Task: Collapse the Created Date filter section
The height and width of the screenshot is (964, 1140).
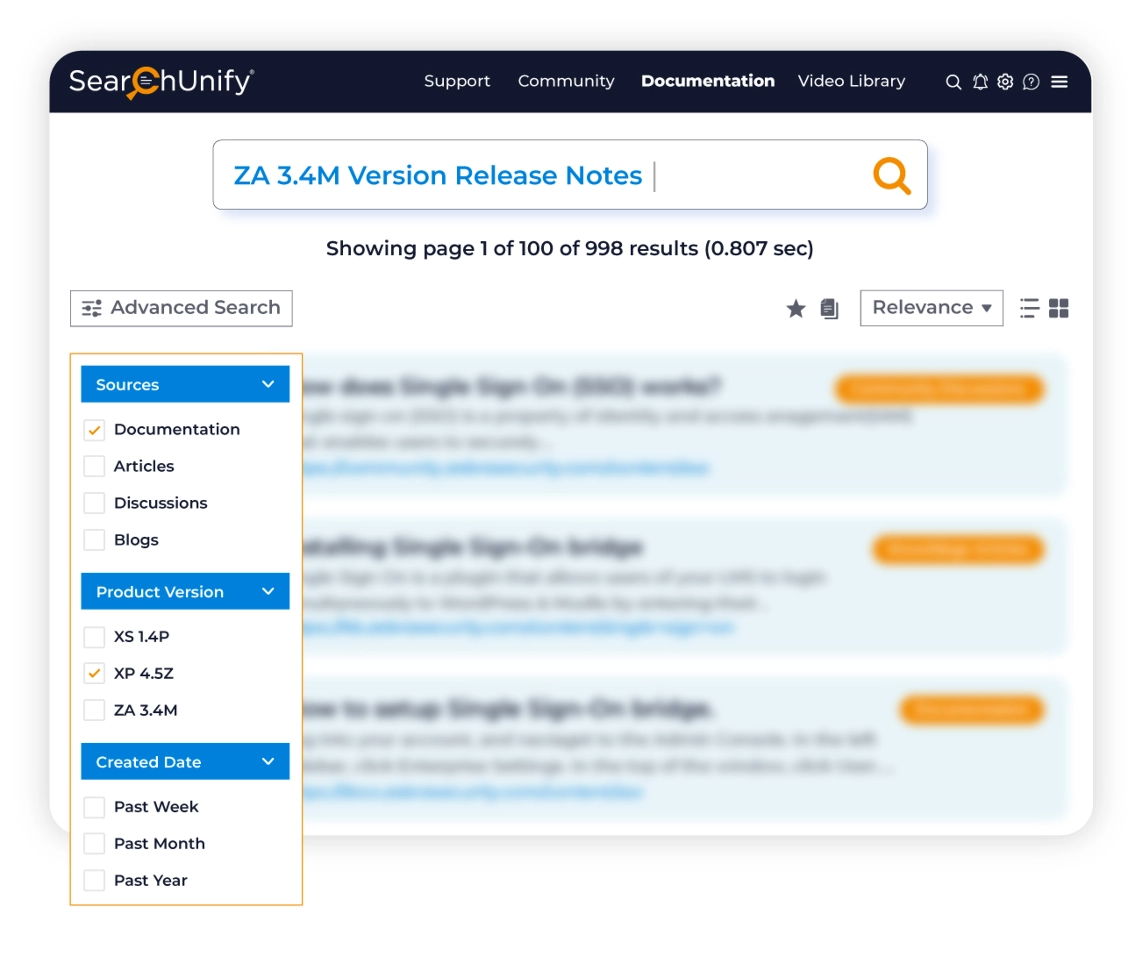Action: tap(185, 762)
